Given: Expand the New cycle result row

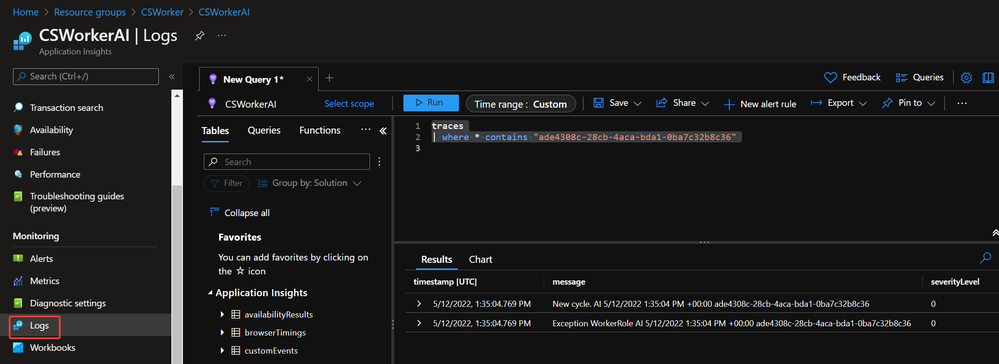Looking at the screenshot, I should pyautogui.click(x=419, y=304).
